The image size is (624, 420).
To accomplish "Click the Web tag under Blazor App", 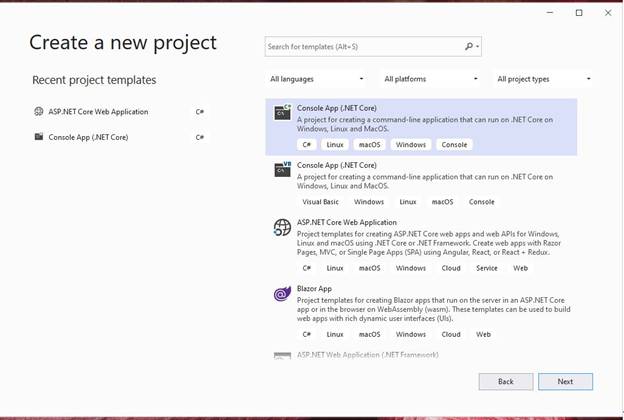I will (x=484, y=334).
